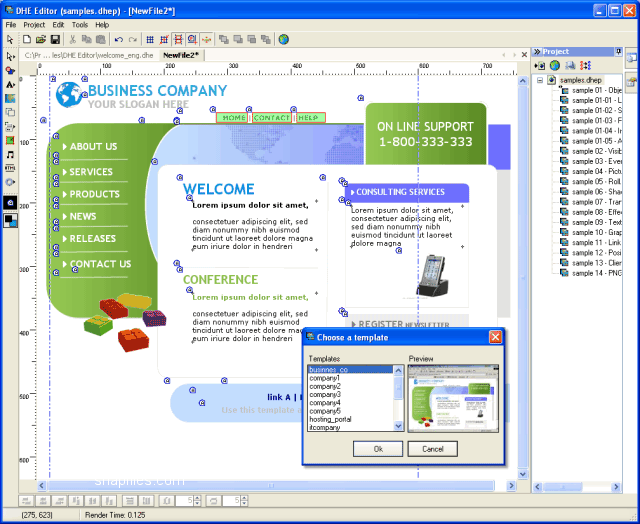Create a new file via toolbar icon
Viewport: 640px width, 524px height.
click(x=27, y=39)
